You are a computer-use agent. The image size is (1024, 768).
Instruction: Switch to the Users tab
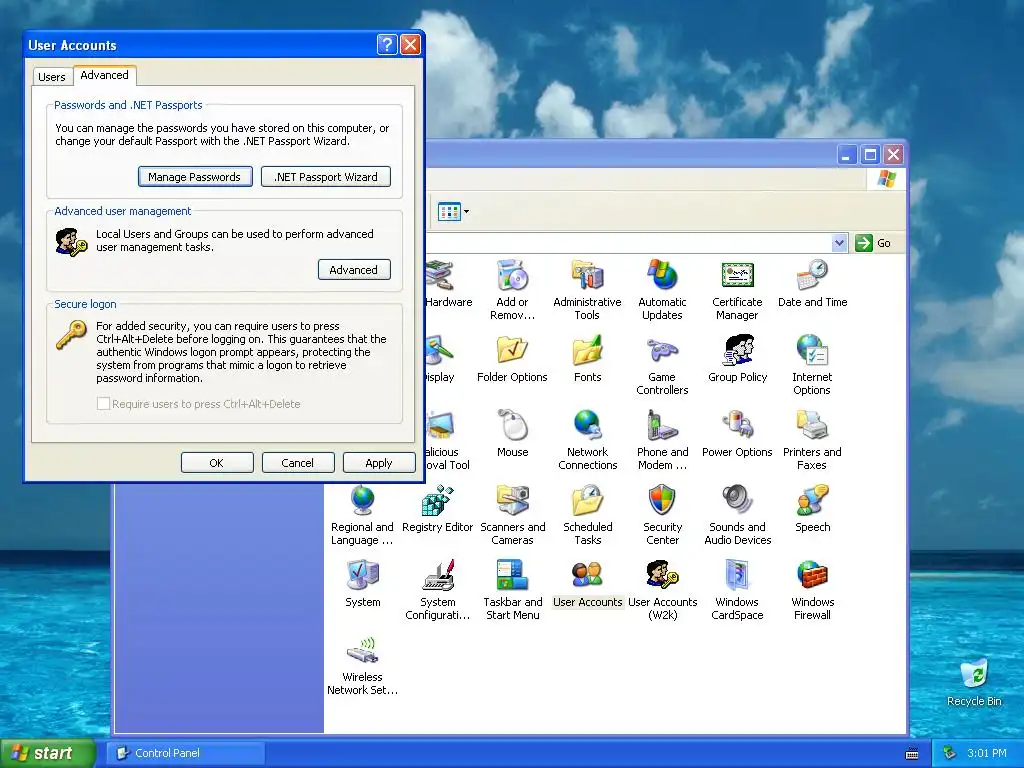(52, 76)
